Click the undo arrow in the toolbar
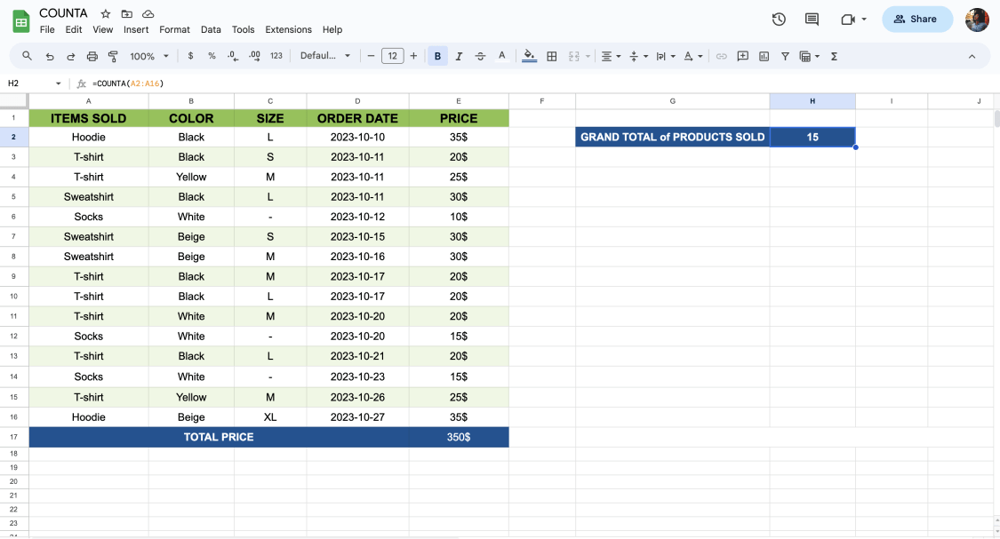The image size is (1000, 539). (x=49, y=57)
